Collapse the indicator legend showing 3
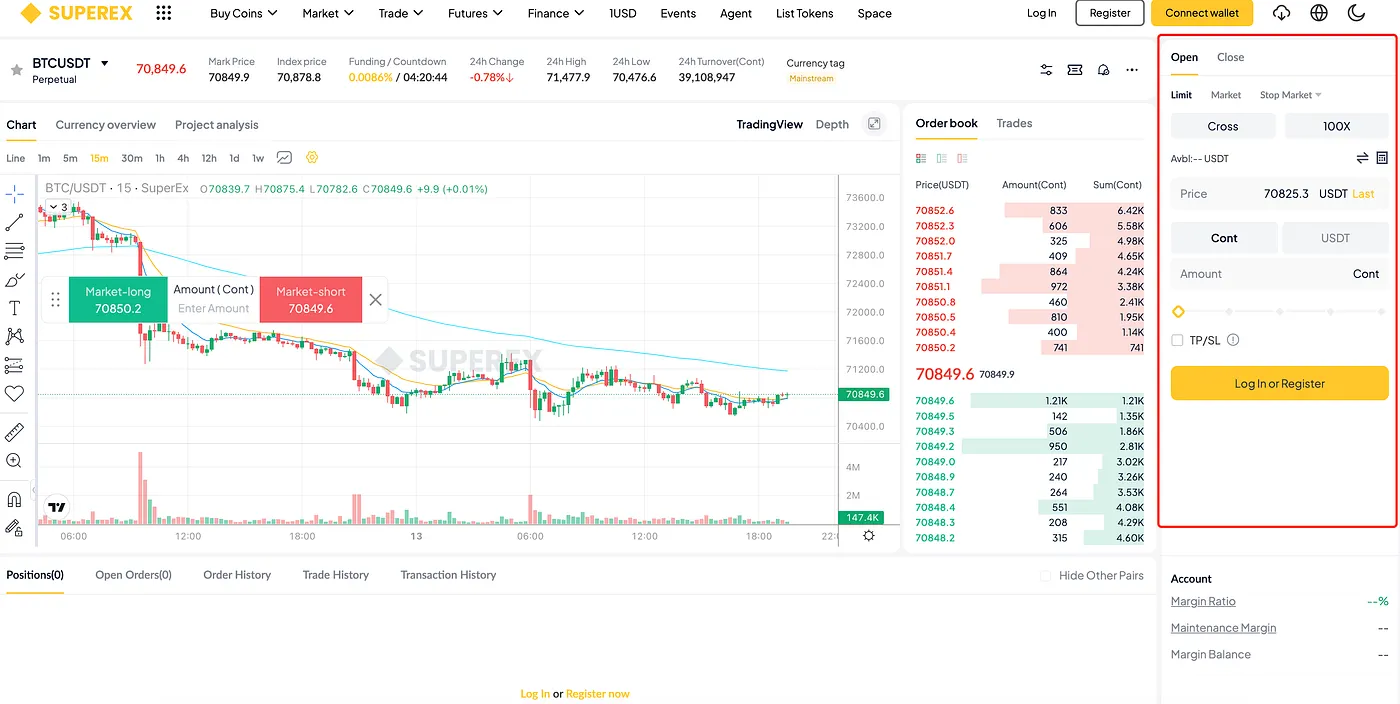The width and height of the screenshot is (1400, 704). coord(56,208)
